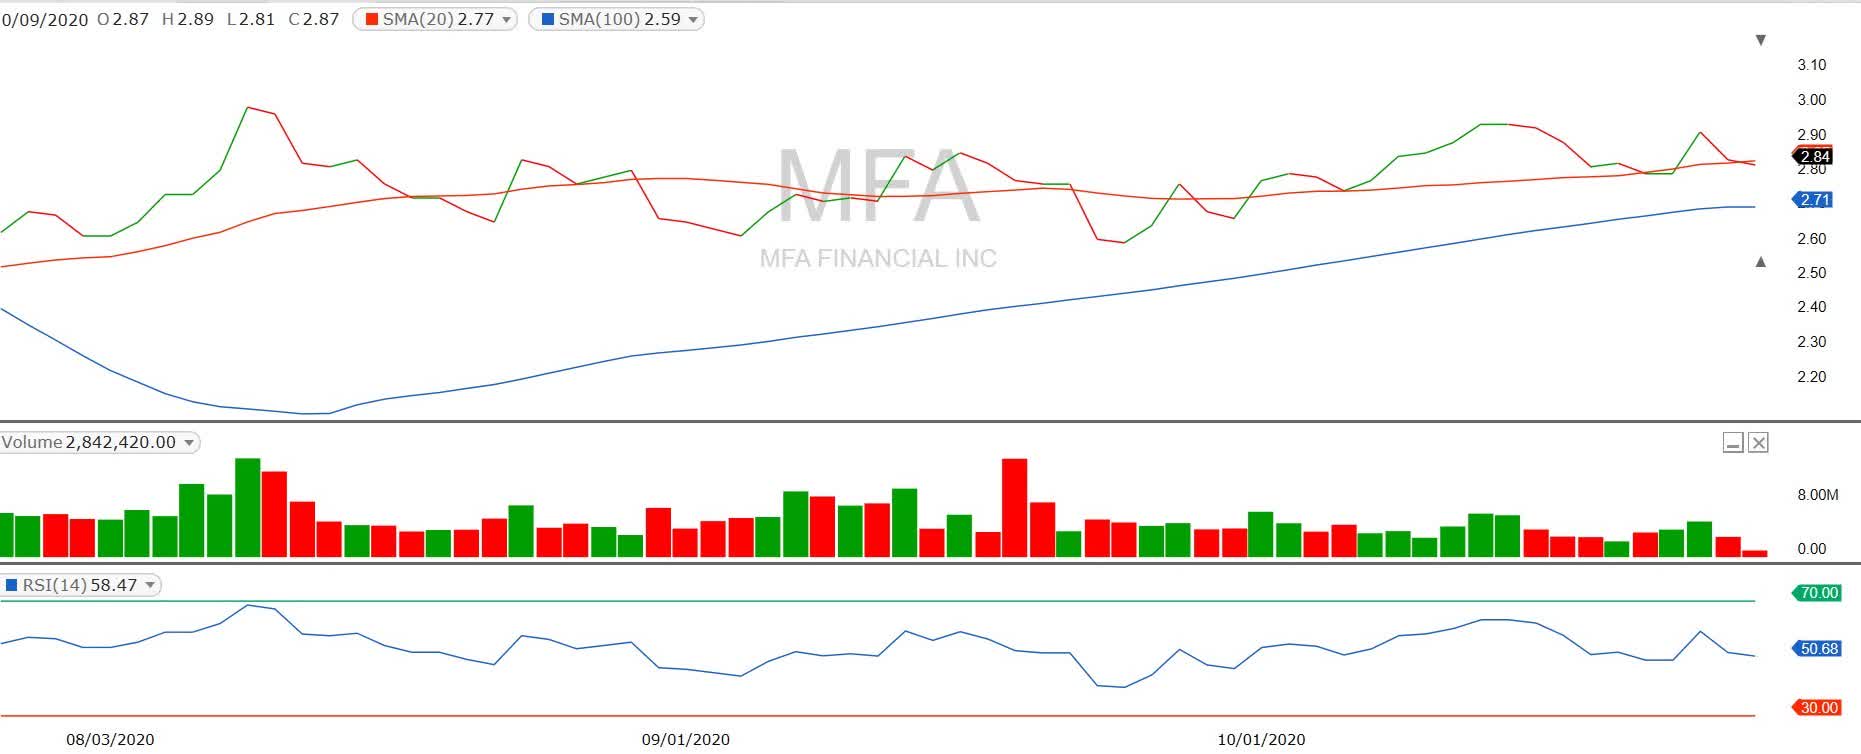Click the 70.00 RSI overbought marker
This screenshot has width=1861, height=754.
tap(1816, 593)
